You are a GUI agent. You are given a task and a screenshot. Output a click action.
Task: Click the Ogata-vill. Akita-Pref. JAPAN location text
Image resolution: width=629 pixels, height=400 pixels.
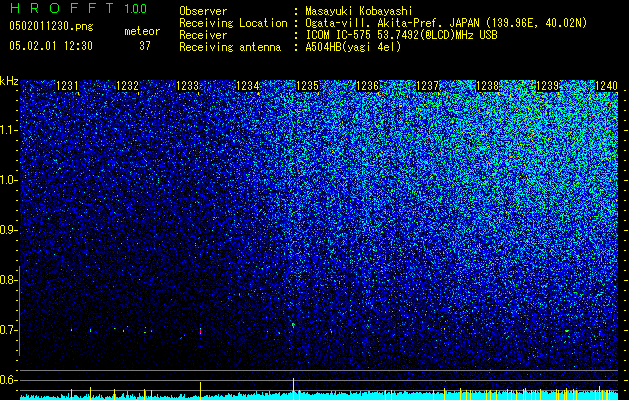pos(446,23)
